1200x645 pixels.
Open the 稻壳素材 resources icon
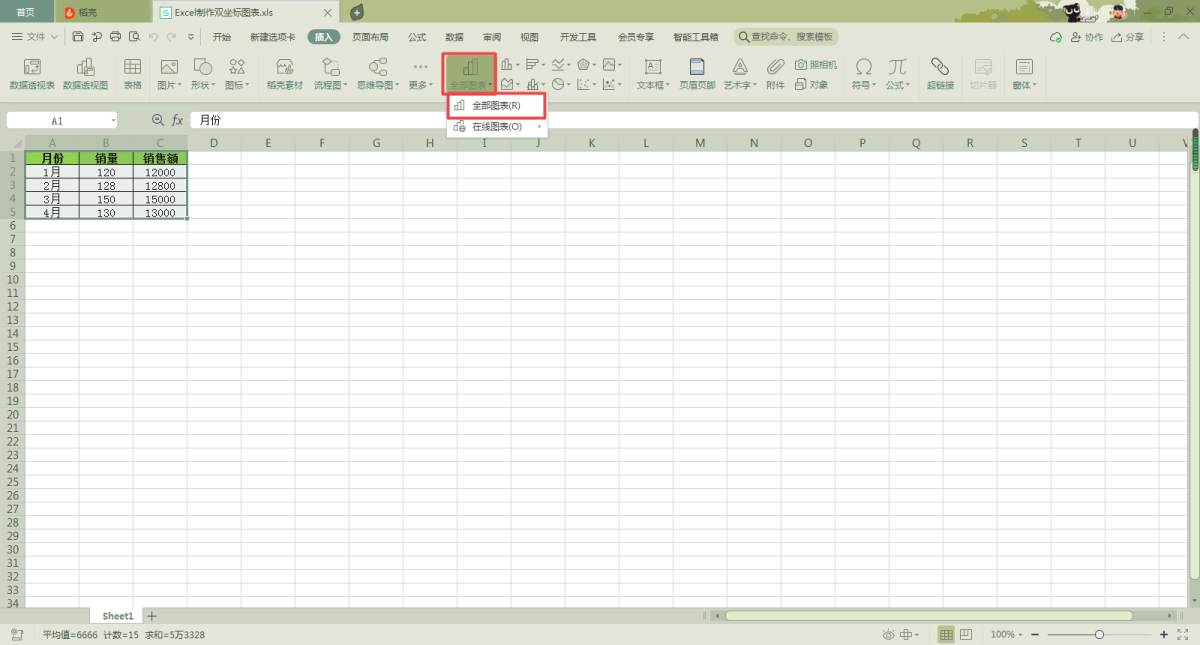click(284, 72)
